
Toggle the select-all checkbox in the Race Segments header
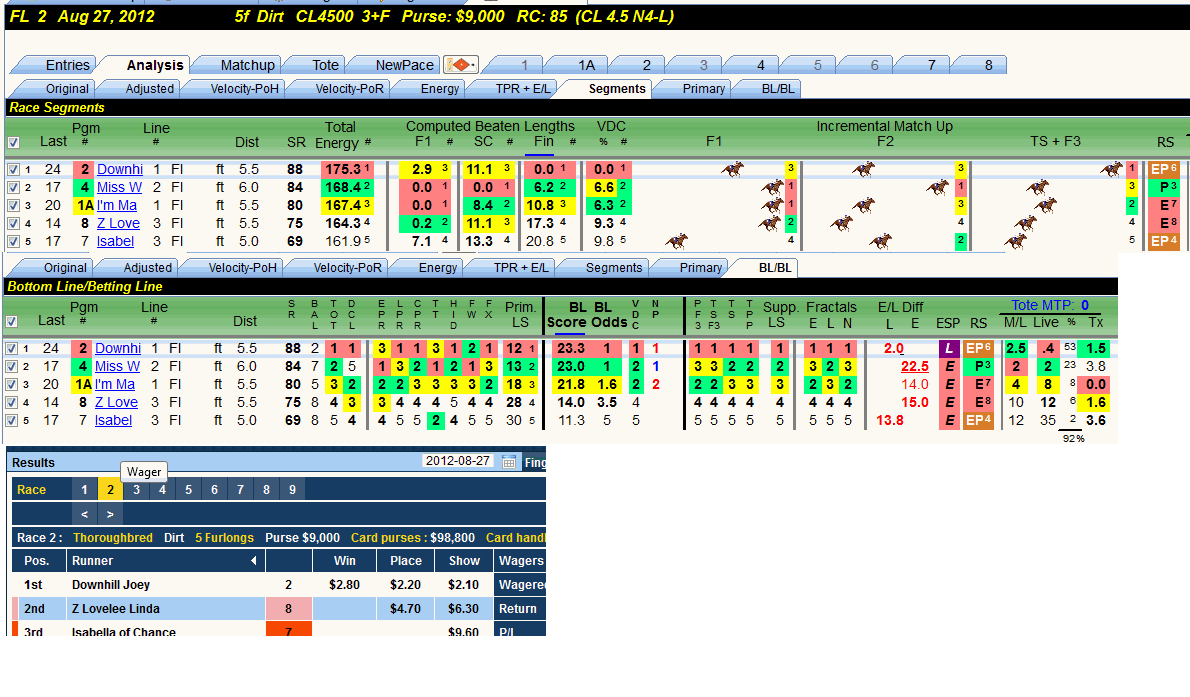[13, 142]
